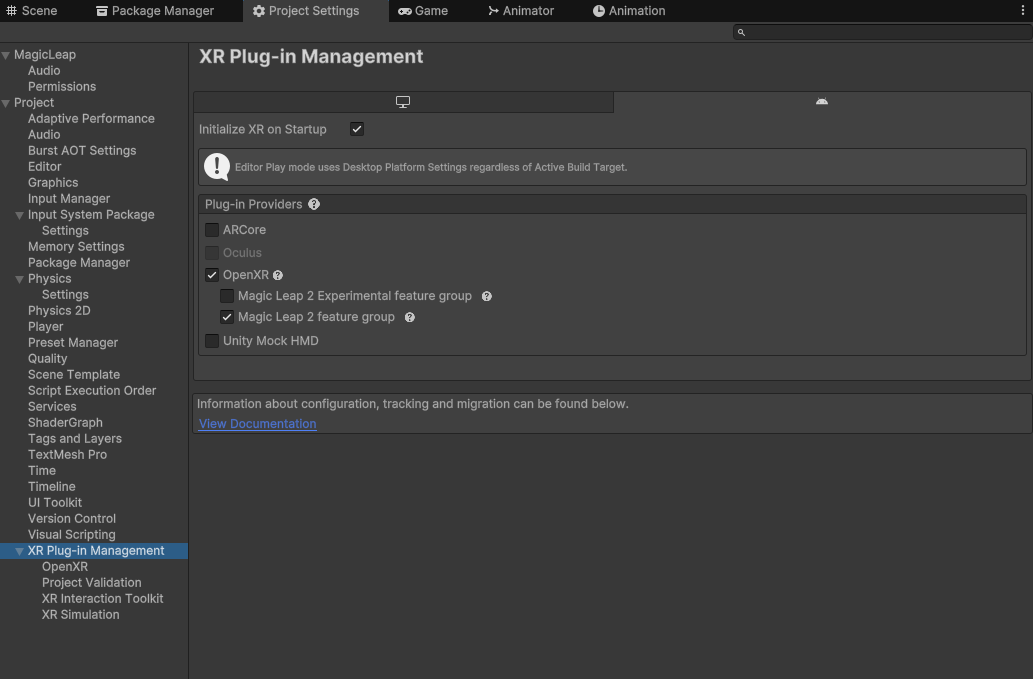Select OpenXR under XR Plug-in Management
Image resolution: width=1033 pixels, height=679 pixels.
tap(64, 566)
